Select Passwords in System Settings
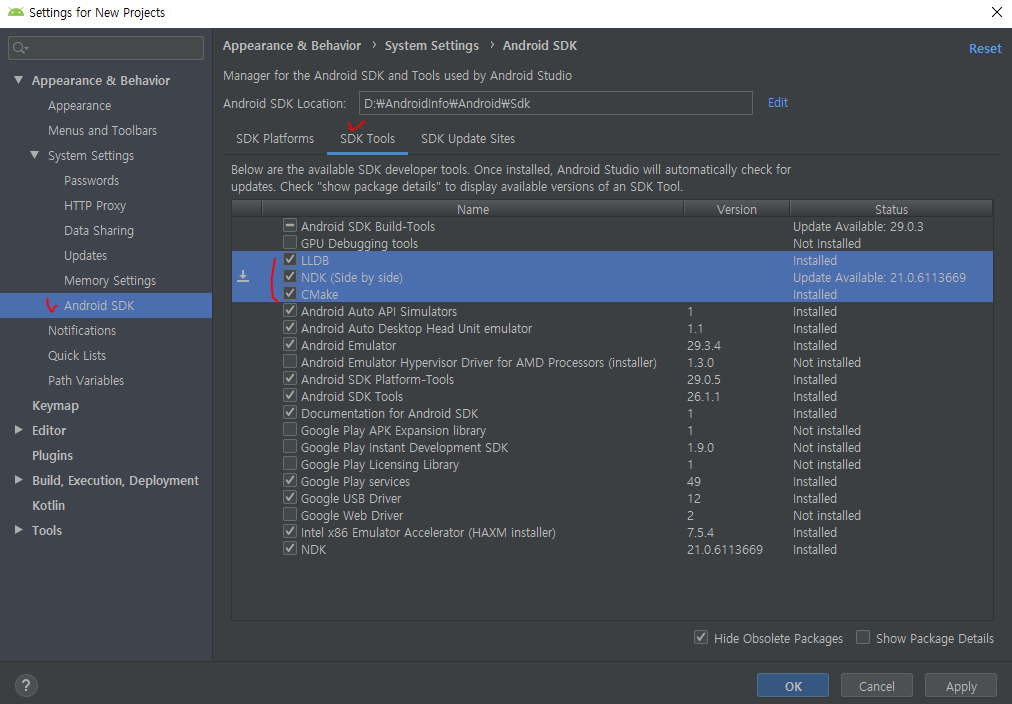This screenshot has width=1012, height=704. pos(92,181)
